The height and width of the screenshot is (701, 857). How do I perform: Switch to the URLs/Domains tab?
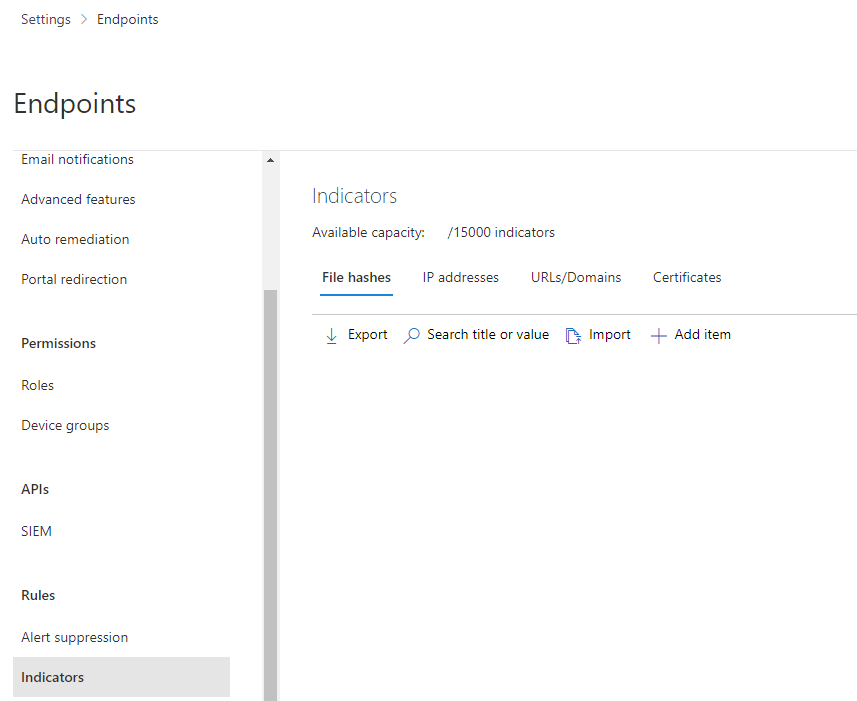click(576, 278)
